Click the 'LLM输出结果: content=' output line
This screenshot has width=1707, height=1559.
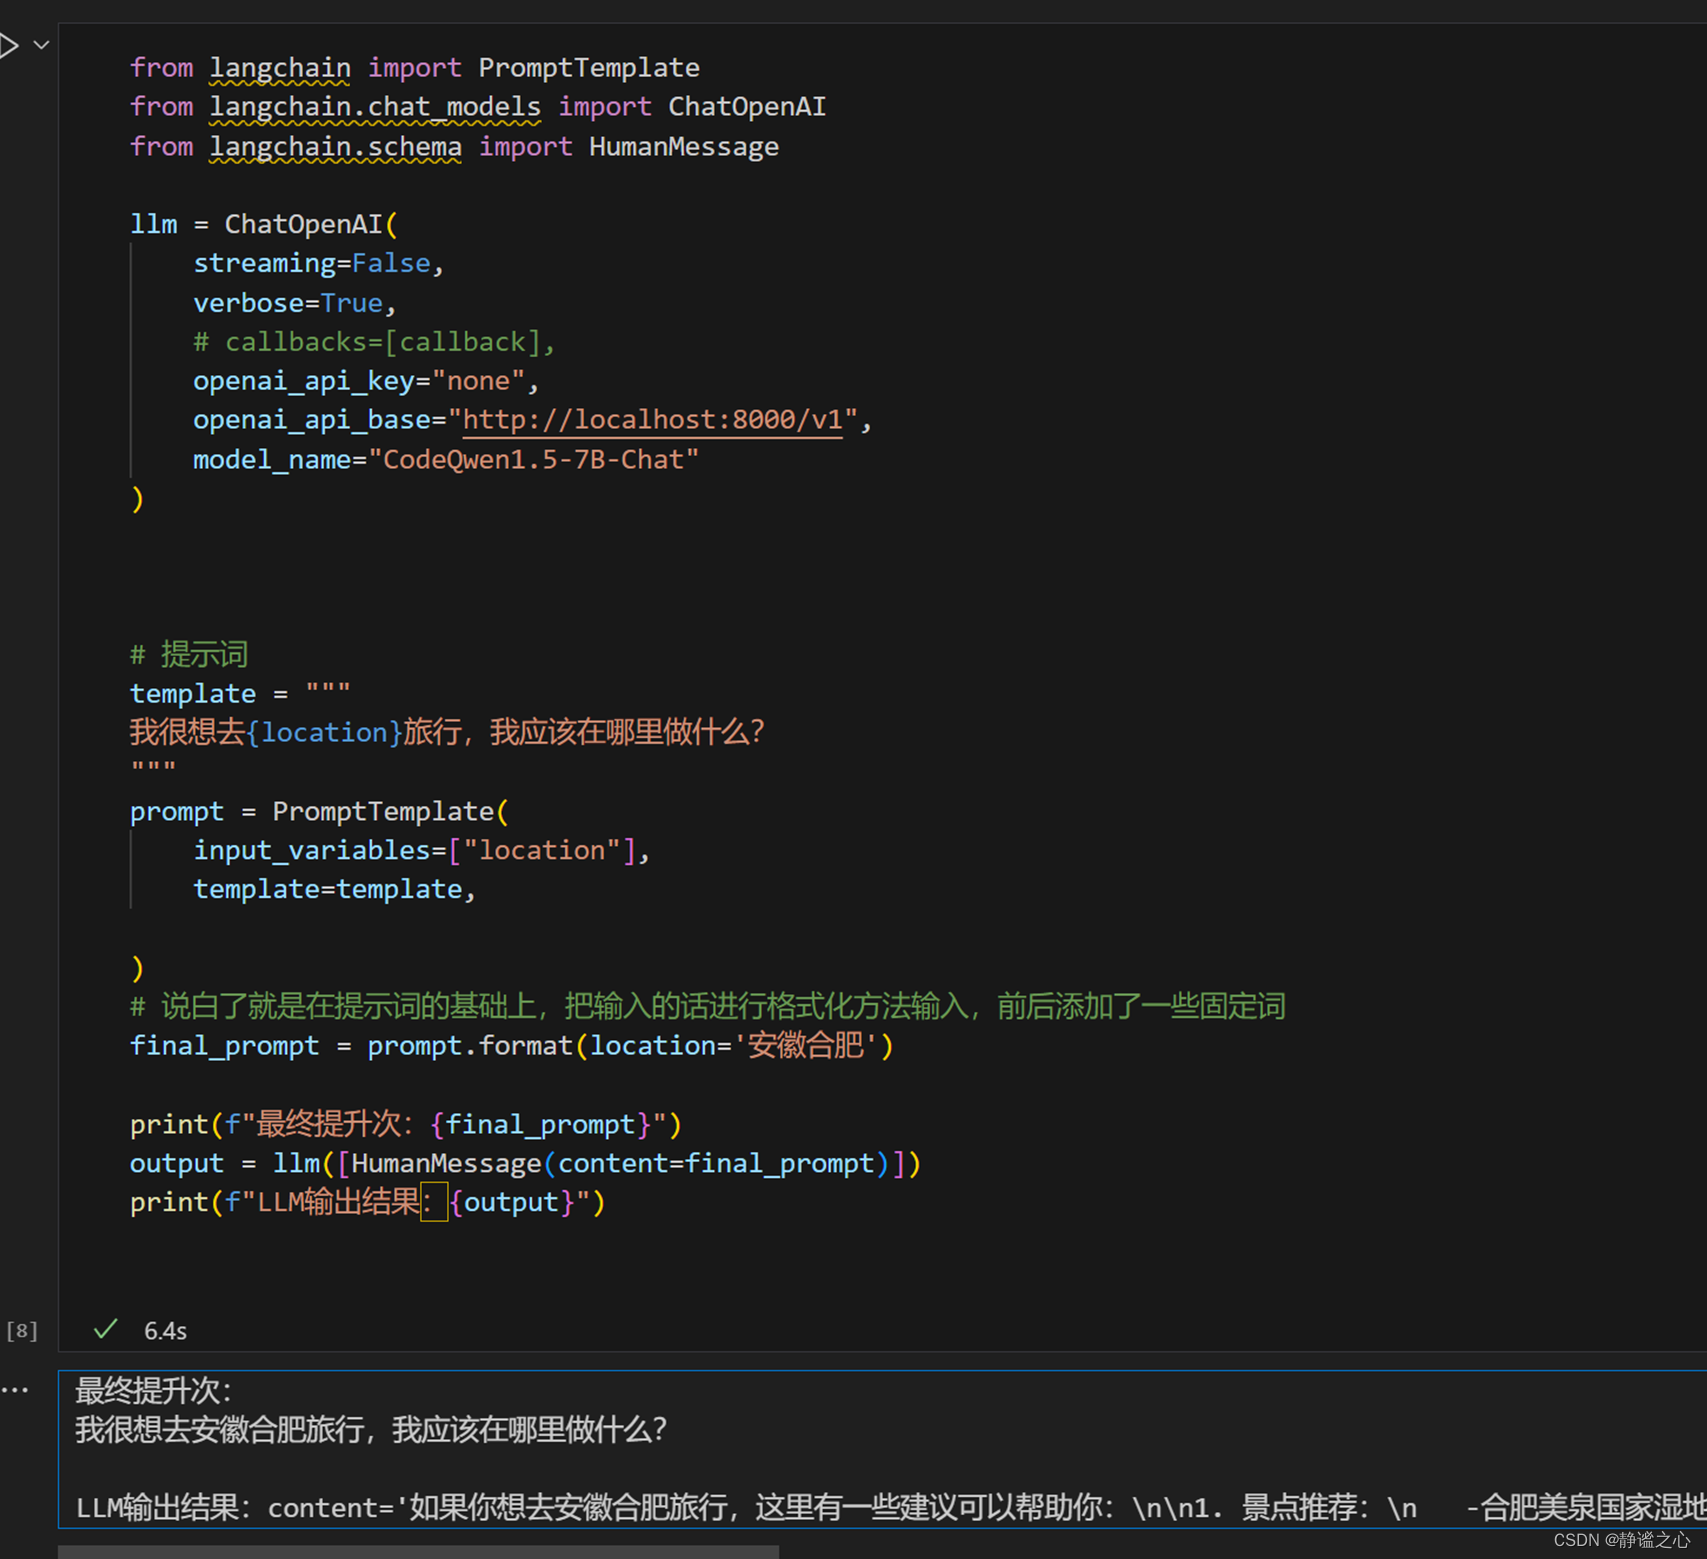click(890, 1507)
